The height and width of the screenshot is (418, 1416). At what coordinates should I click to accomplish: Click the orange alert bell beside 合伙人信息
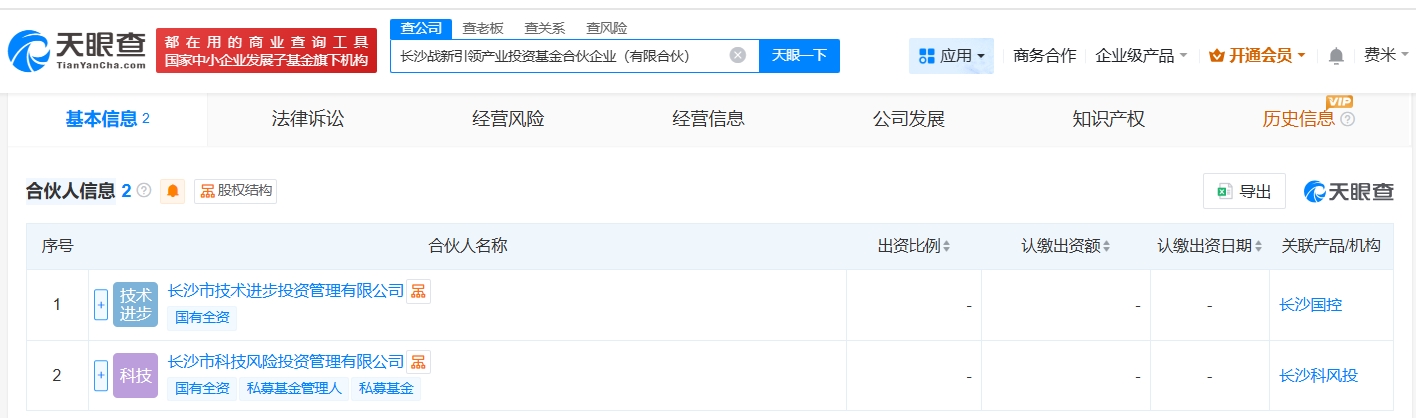[174, 191]
